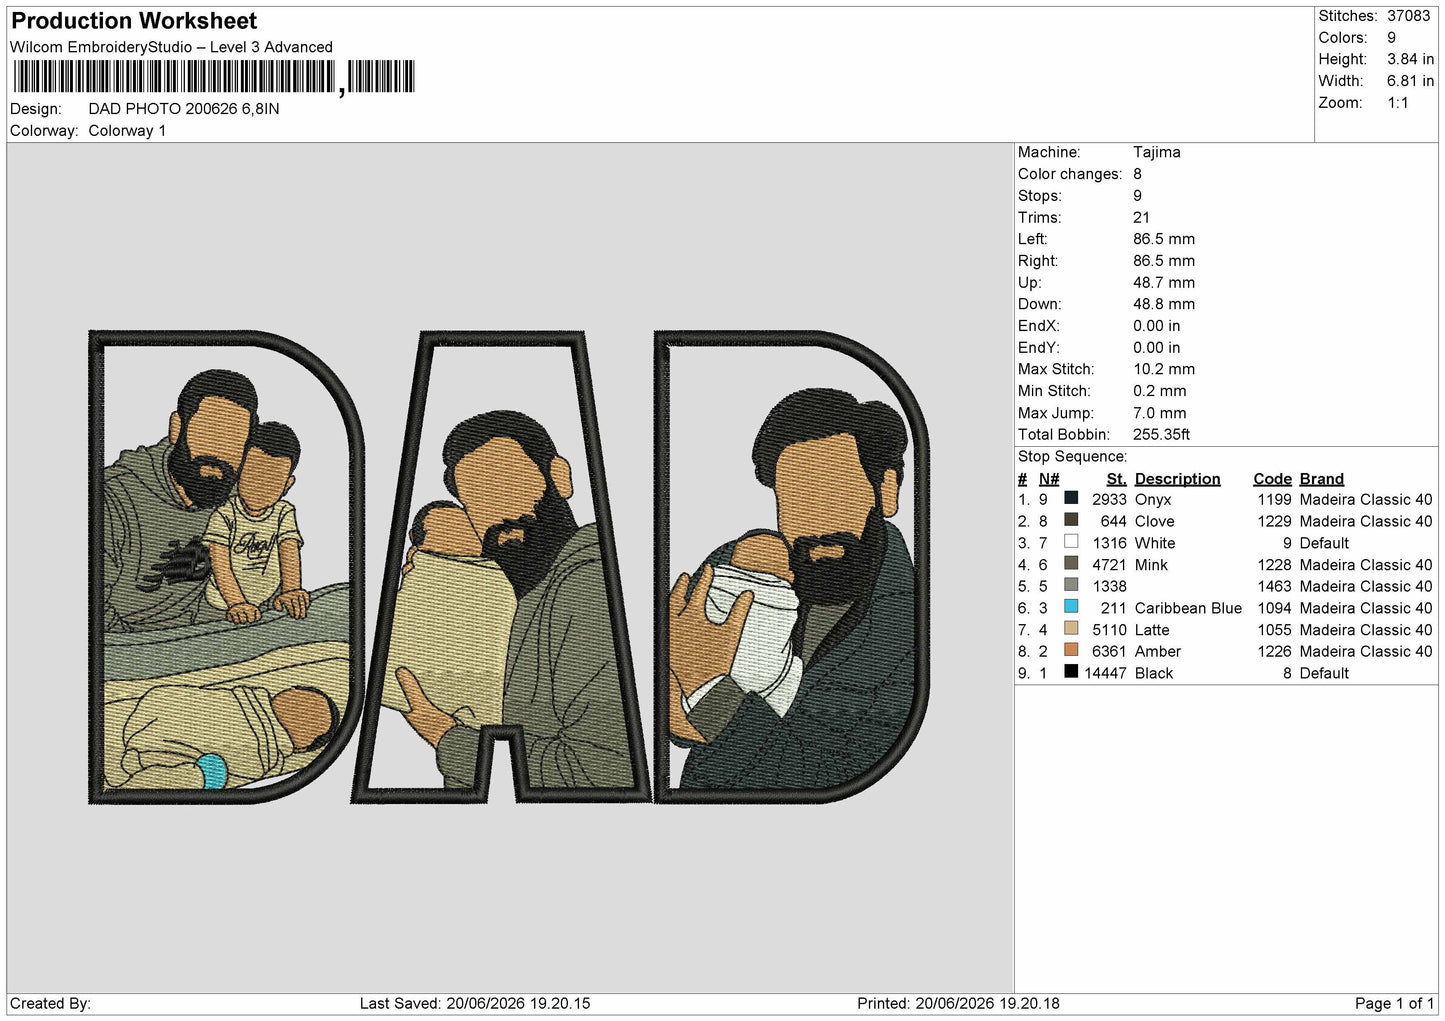Image resolution: width=1445 pixels, height=1021 pixels.
Task: Click the gray swatch in row 5
Action: click(1071, 585)
